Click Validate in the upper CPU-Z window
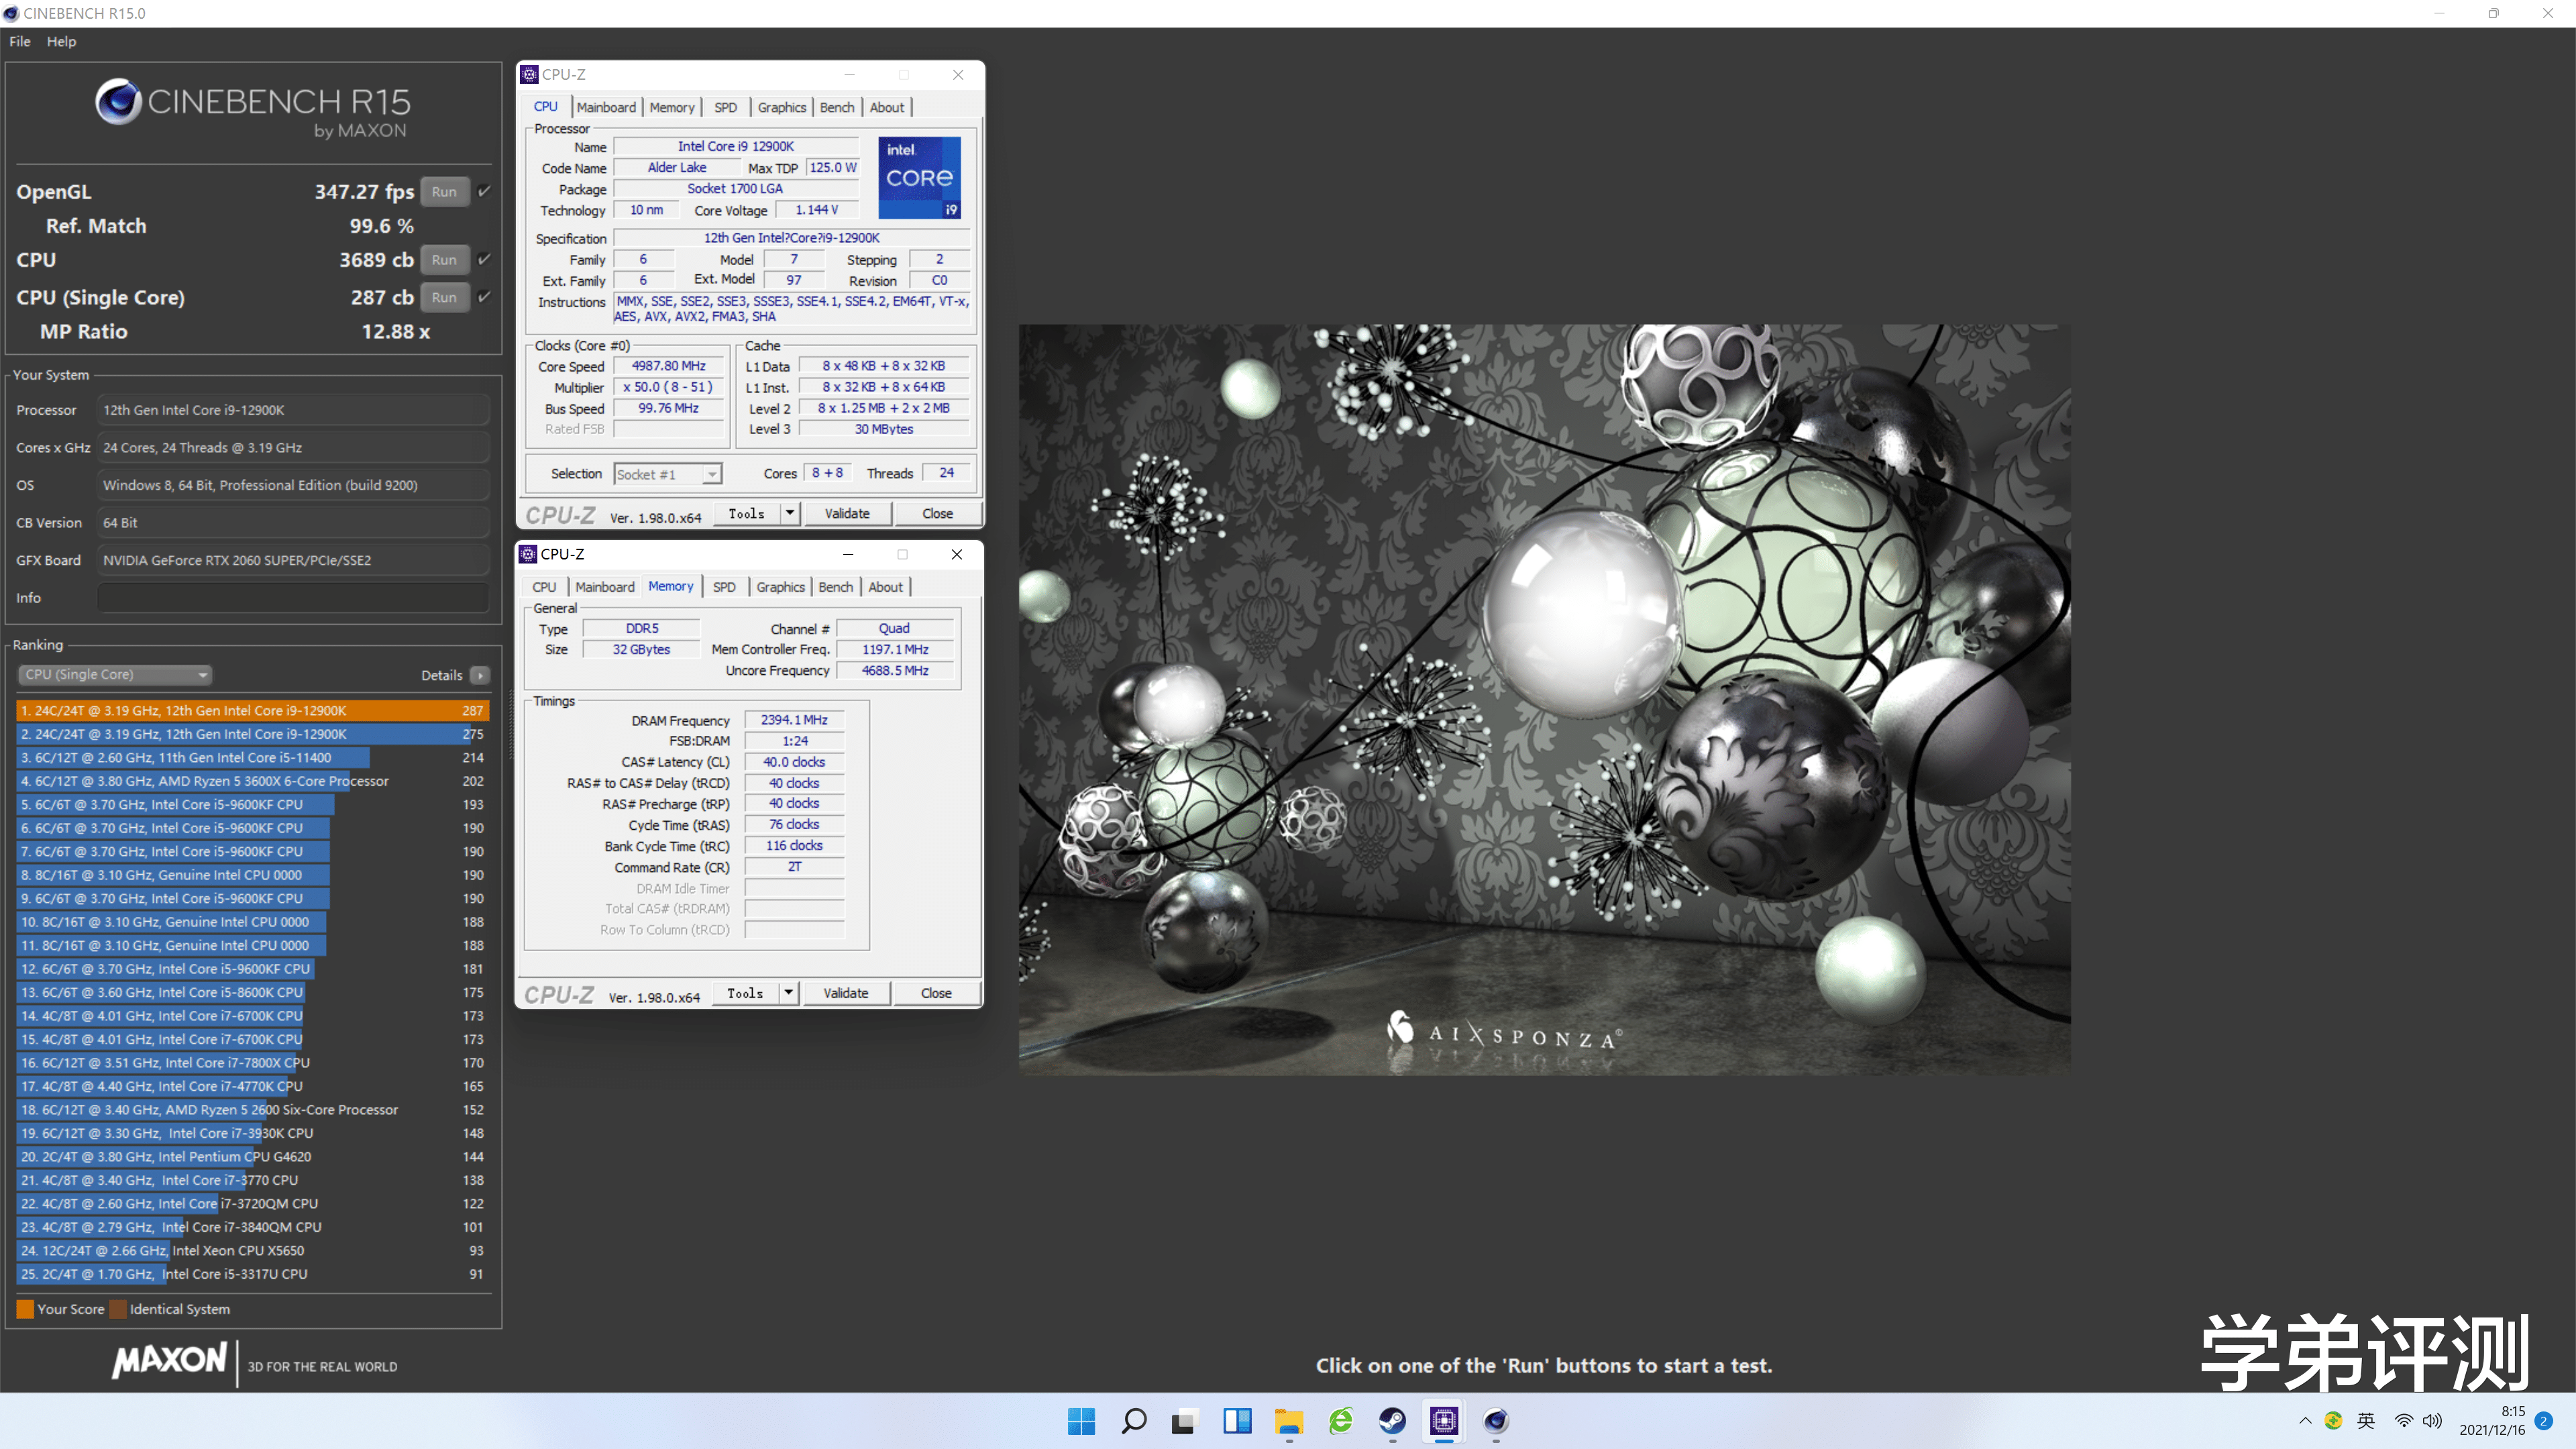Screen dimensions: 2576x1449 847,514
